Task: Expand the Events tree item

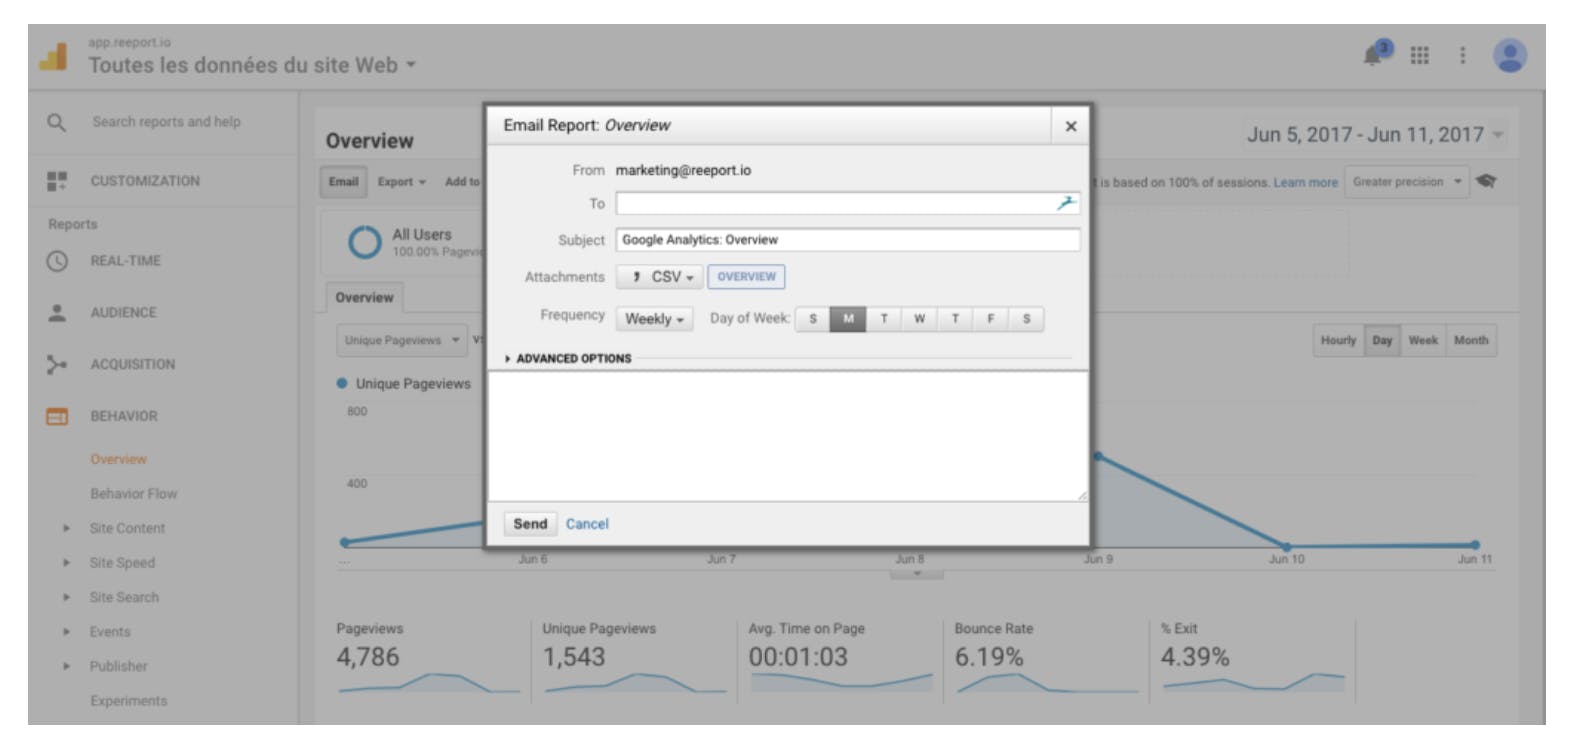Action: 66,632
